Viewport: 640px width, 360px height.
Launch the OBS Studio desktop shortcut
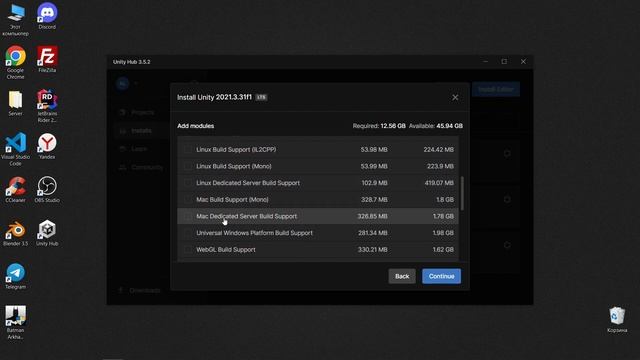click(x=47, y=189)
